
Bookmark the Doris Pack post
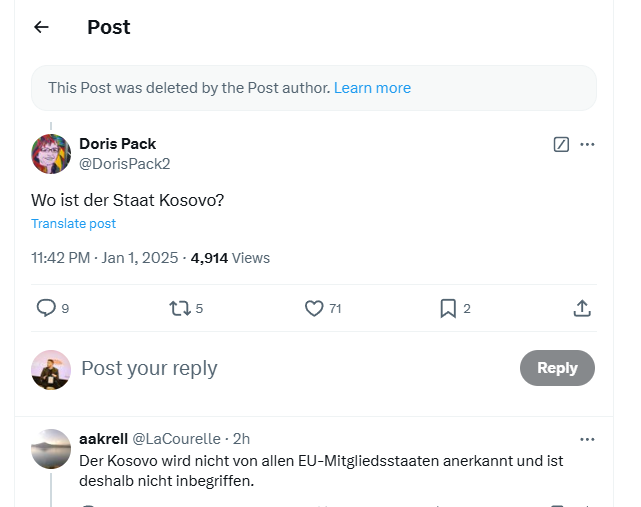coord(448,309)
